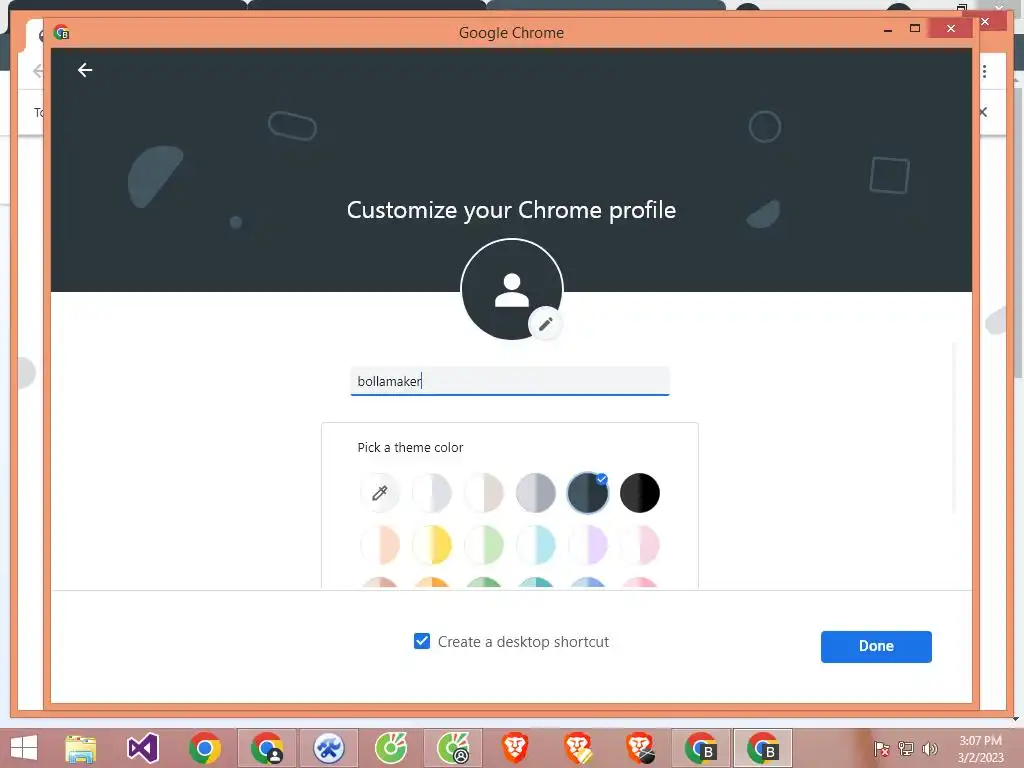Launch Visual Studio from the taskbar
This screenshot has height=768, width=1024.
tap(143, 748)
